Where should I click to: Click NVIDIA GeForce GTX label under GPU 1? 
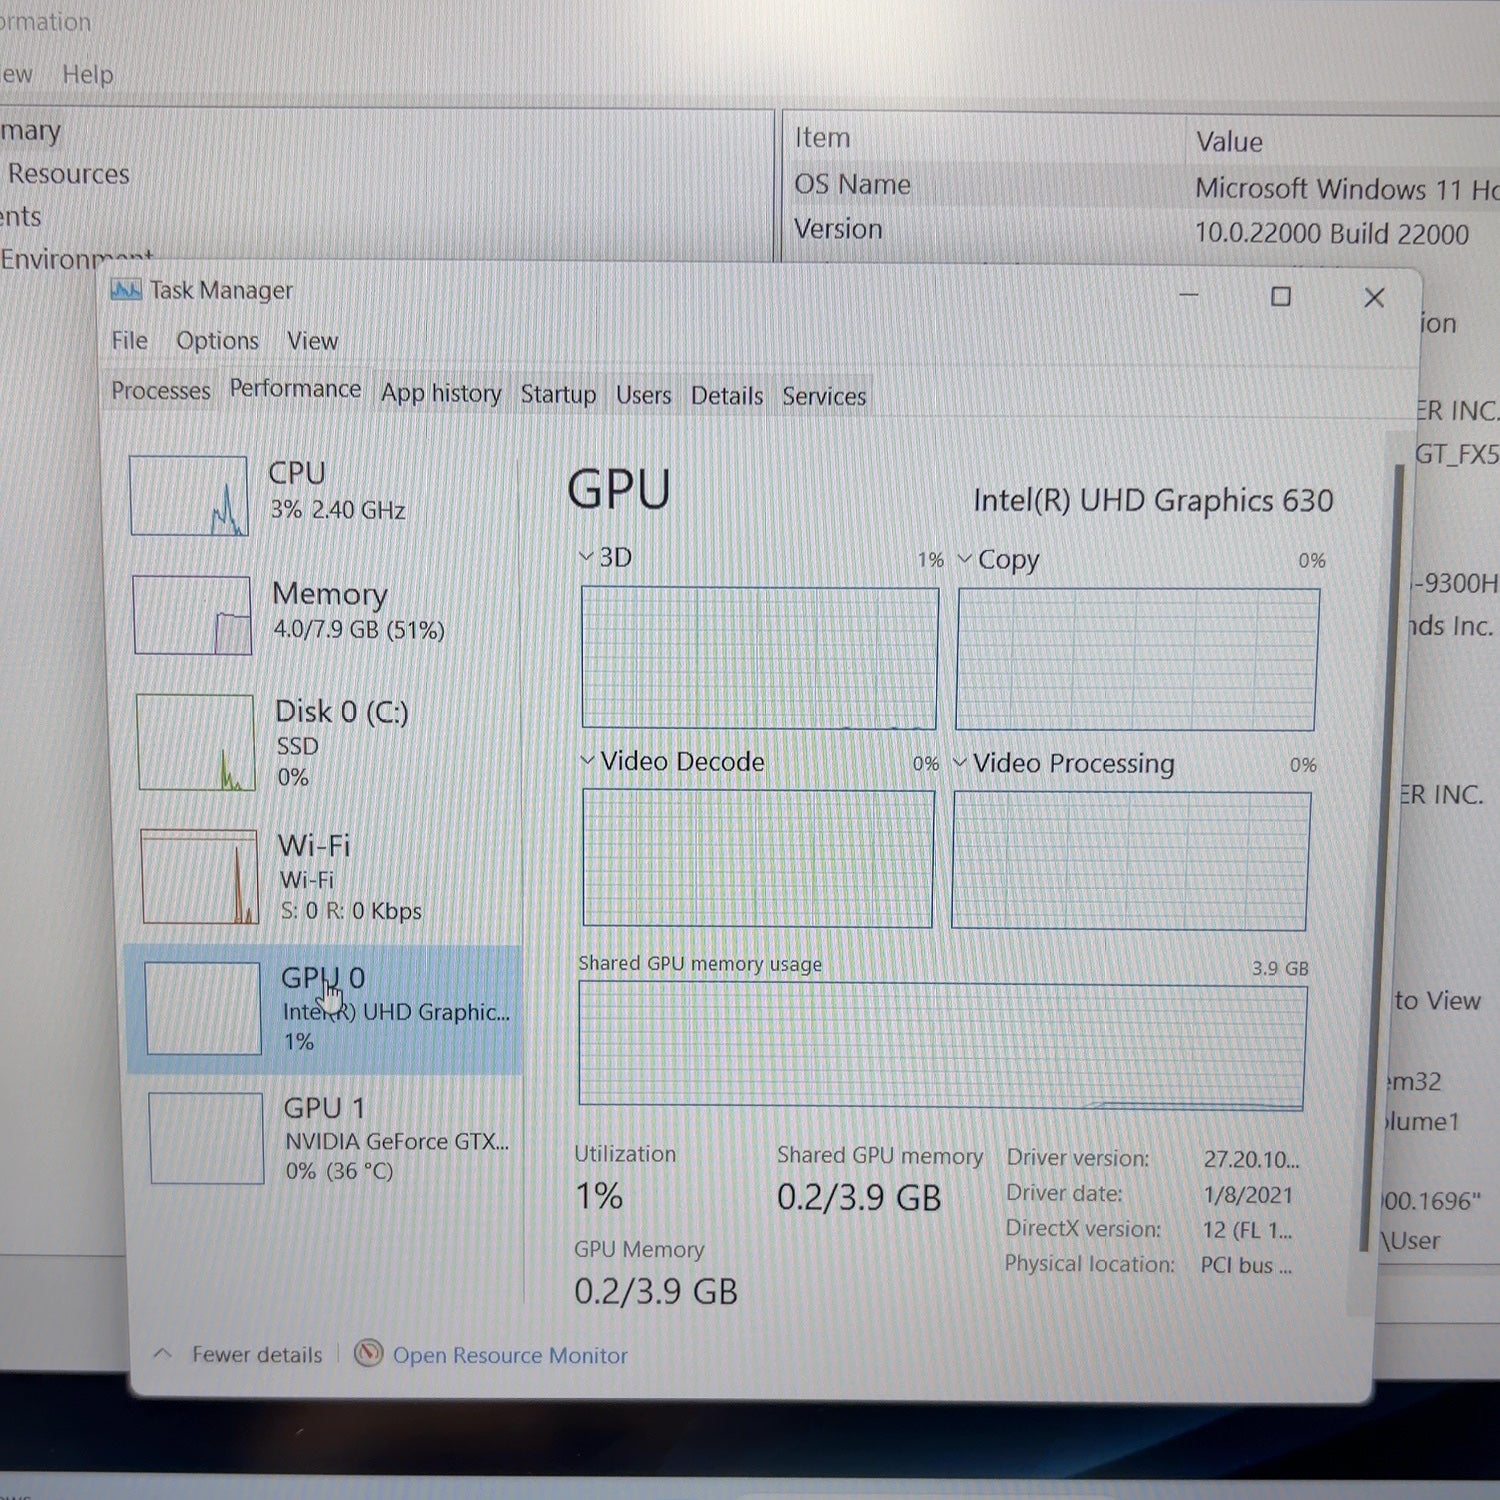pos(397,1141)
